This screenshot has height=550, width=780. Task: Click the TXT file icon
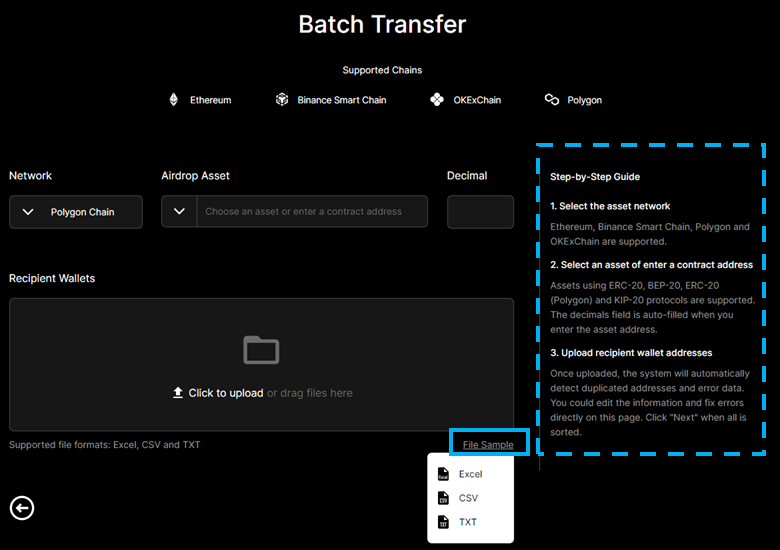click(443, 522)
